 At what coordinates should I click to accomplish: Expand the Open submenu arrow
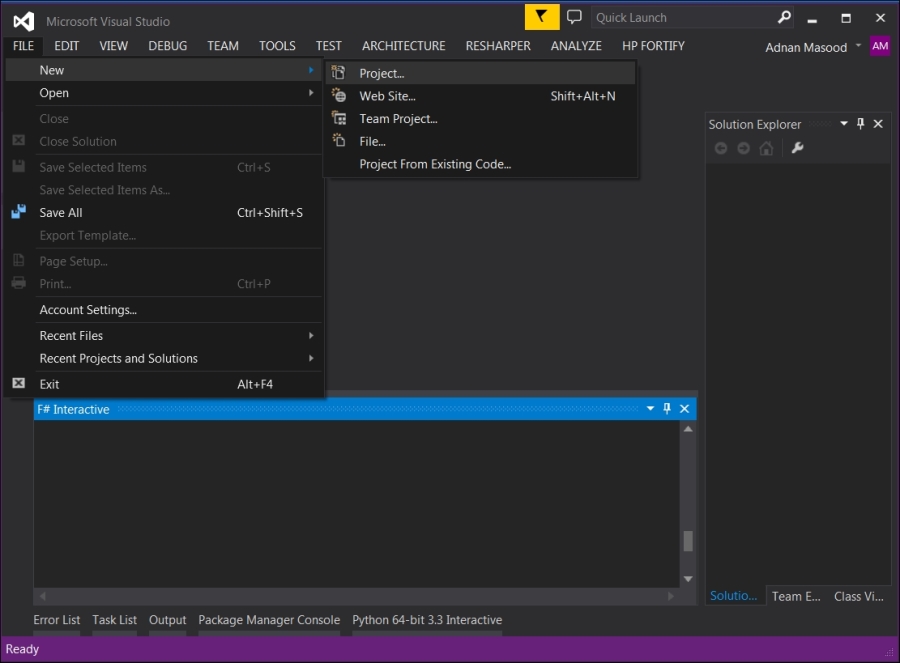coord(311,92)
